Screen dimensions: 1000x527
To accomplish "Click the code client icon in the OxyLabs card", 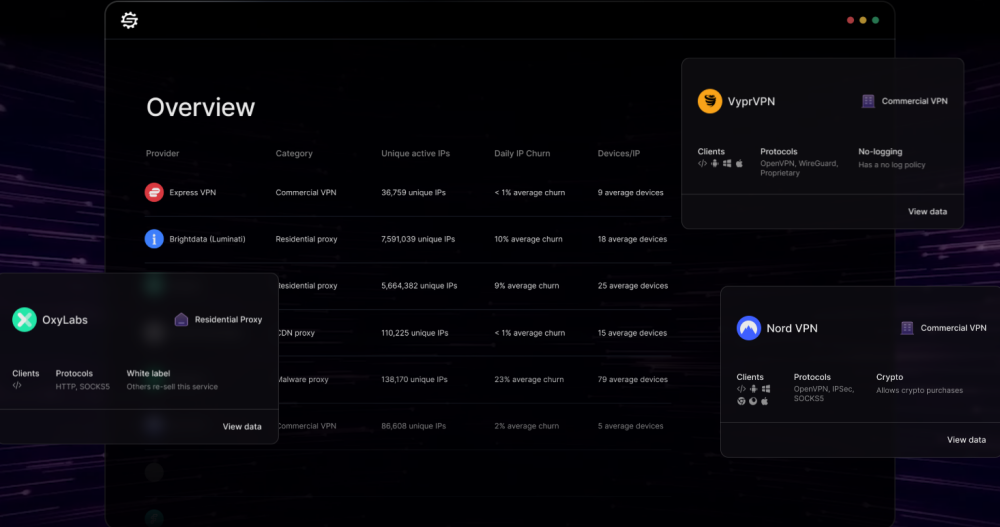I will pos(17,385).
